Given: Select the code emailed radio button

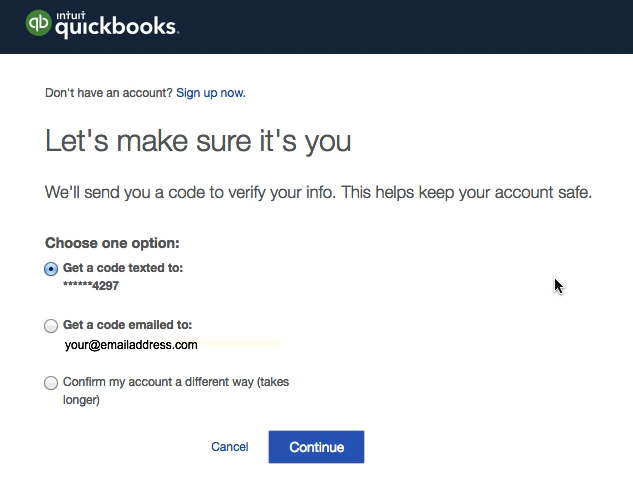Looking at the screenshot, I should point(51,326).
